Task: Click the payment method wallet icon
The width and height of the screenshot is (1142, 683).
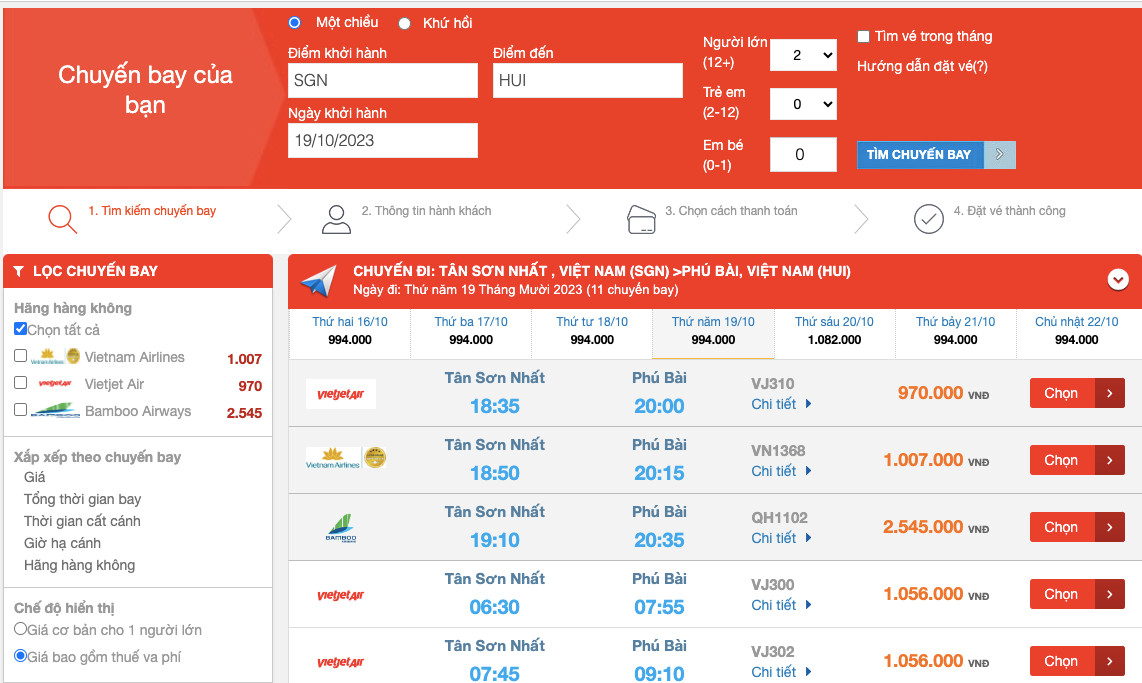Action: tap(641, 219)
